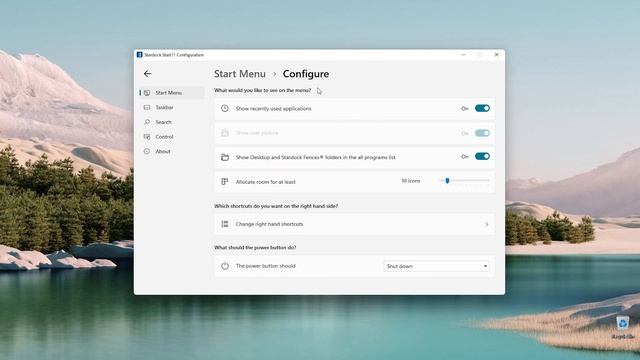This screenshot has width=640, height=360.
Task: Click chevron on Change right hand shortcuts
Action: (487, 224)
